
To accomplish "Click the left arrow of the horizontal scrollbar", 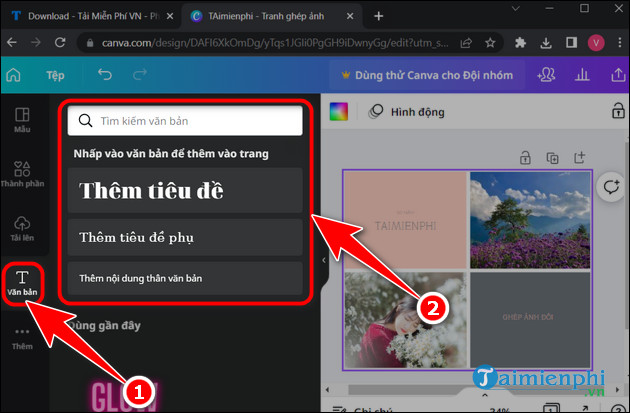I will pos(327,389).
